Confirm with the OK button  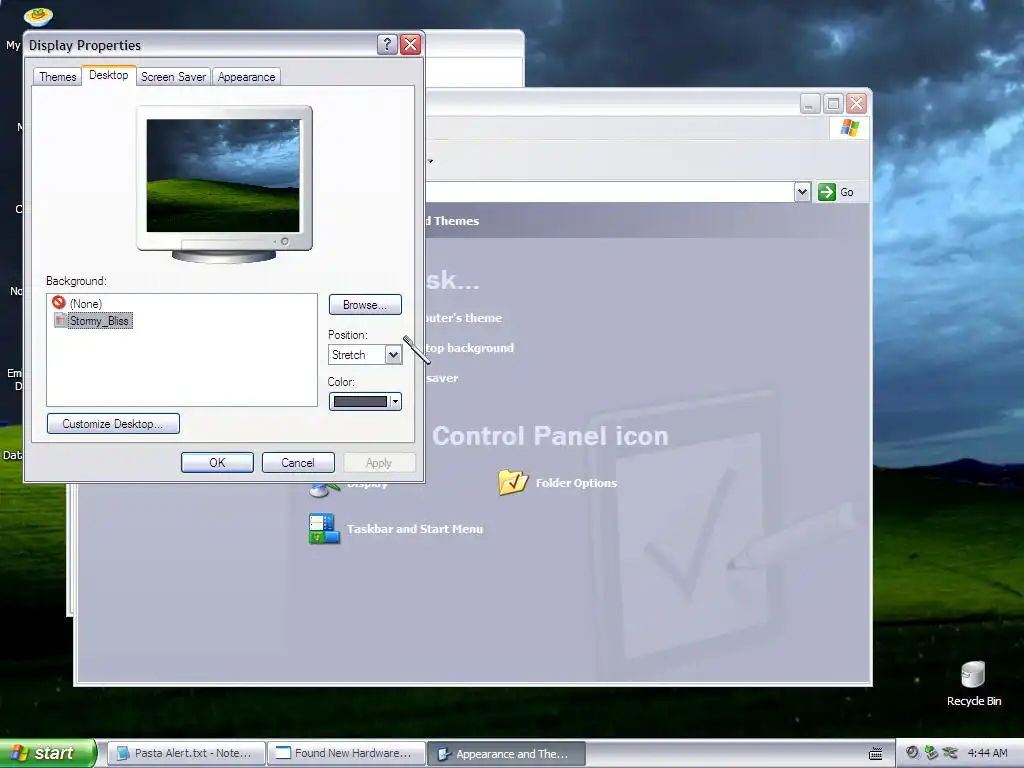click(x=217, y=462)
